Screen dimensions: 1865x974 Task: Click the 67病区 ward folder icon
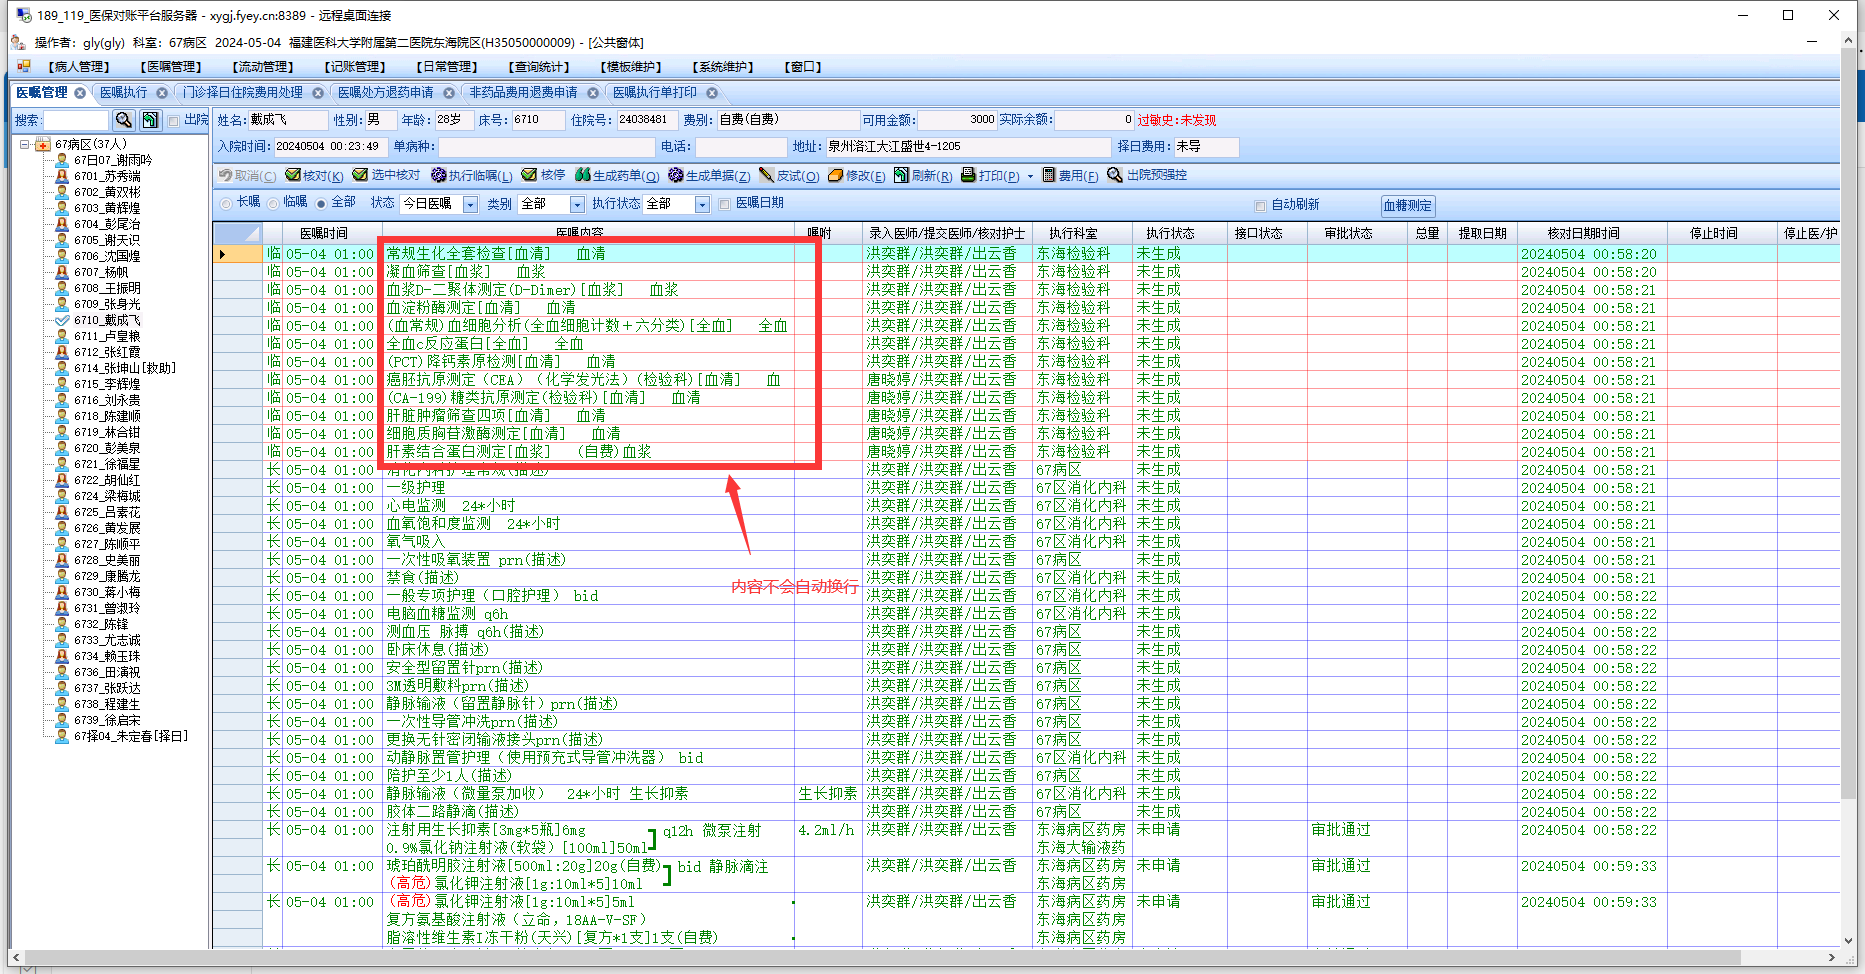43,145
